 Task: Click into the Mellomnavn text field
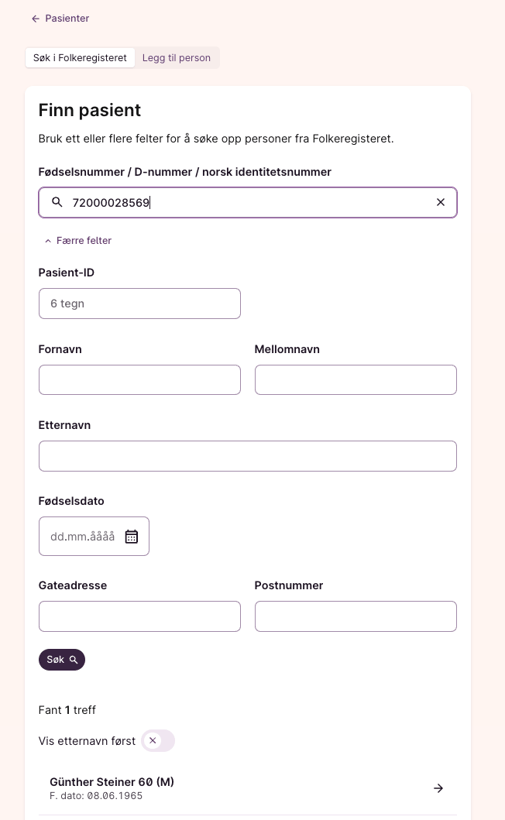[355, 380]
